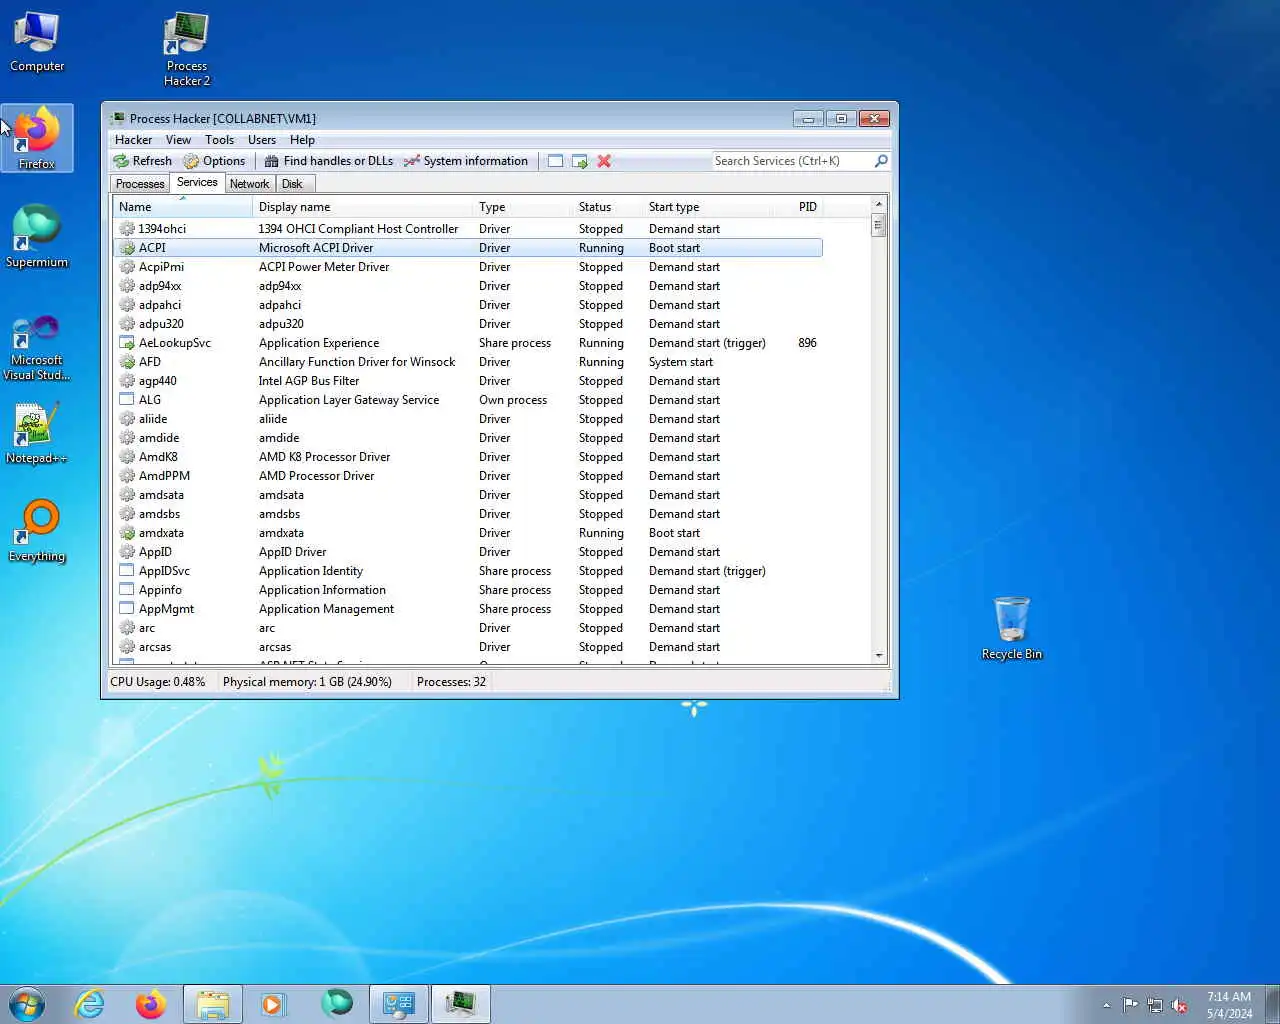The height and width of the screenshot is (1024, 1280).
Task: Click the CPU Usage status bar entry
Action: click(x=158, y=682)
